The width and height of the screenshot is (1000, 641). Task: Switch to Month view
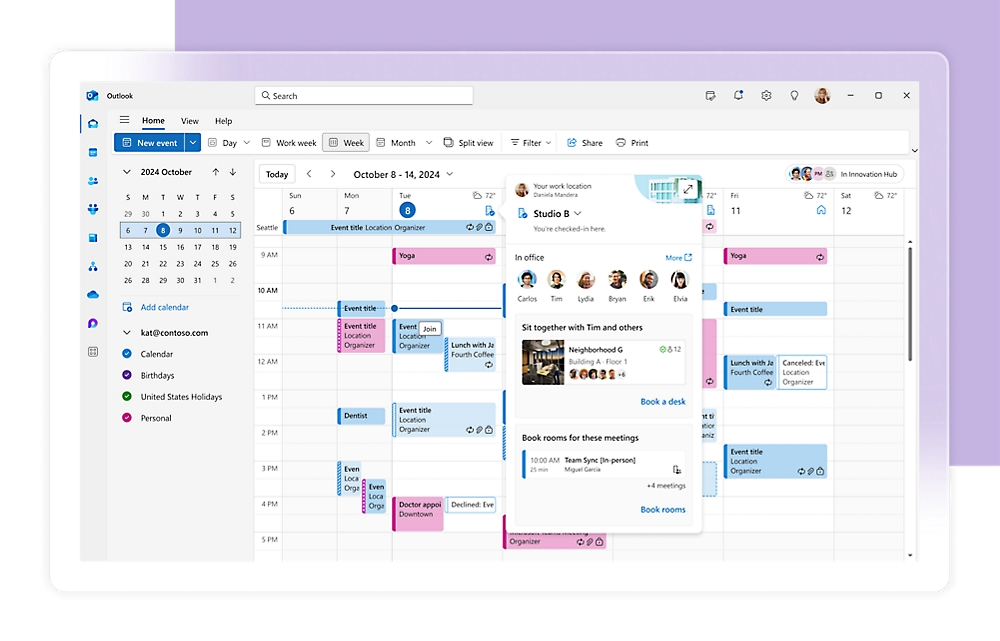tap(396, 143)
